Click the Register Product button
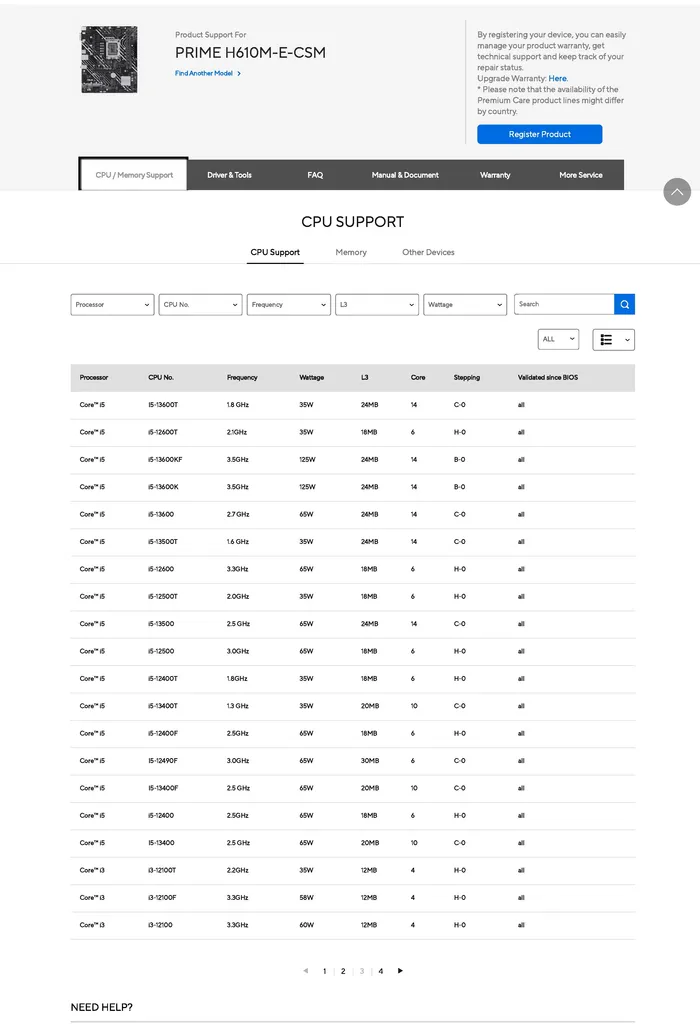The width and height of the screenshot is (700, 1024). coord(539,135)
